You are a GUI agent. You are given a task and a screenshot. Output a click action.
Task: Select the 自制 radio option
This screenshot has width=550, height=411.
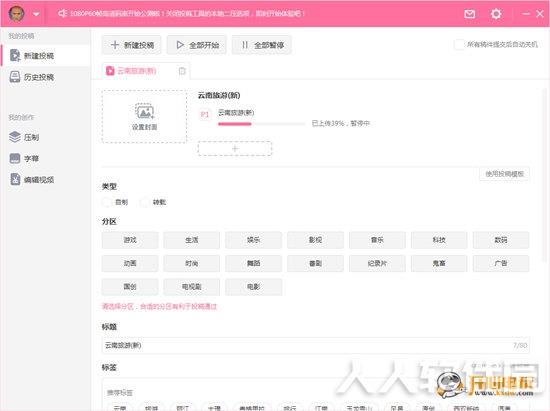[x=106, y=202]
